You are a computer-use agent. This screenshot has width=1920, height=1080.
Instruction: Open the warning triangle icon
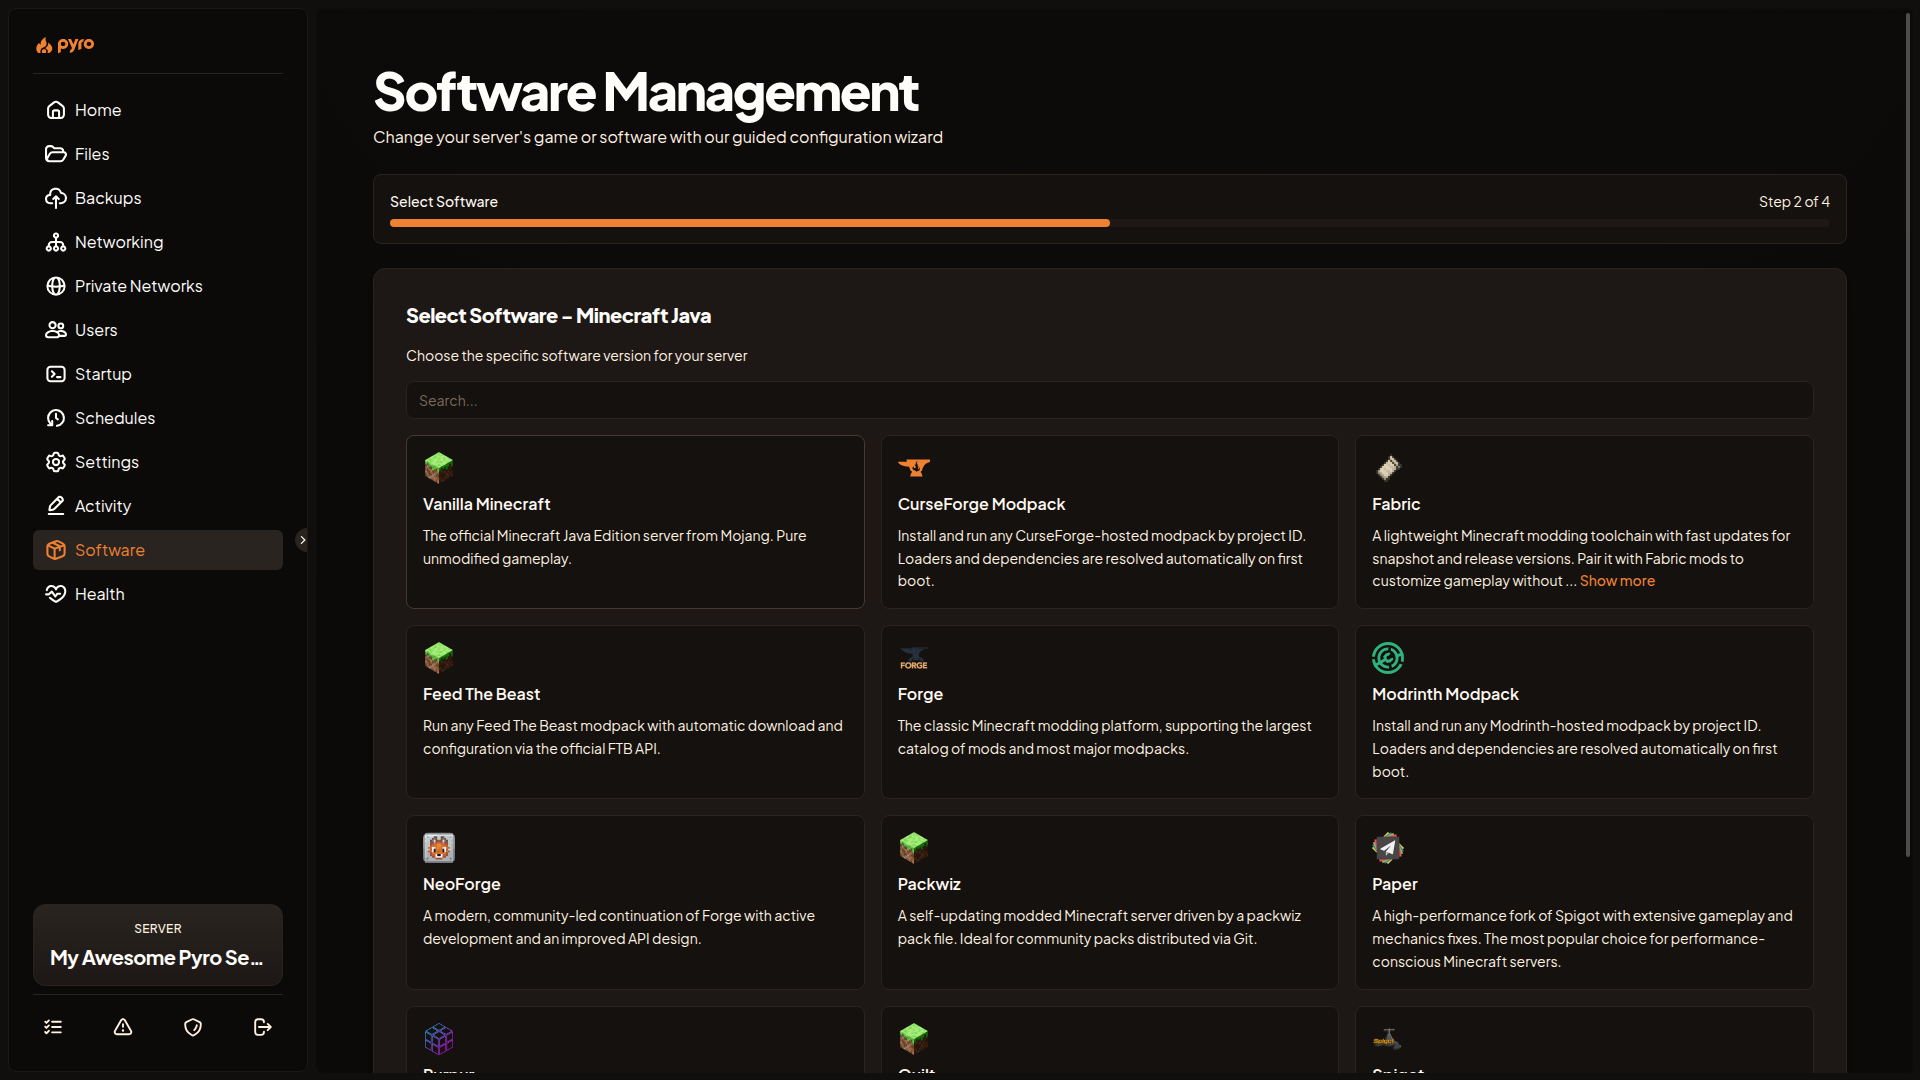[123, 1027]
